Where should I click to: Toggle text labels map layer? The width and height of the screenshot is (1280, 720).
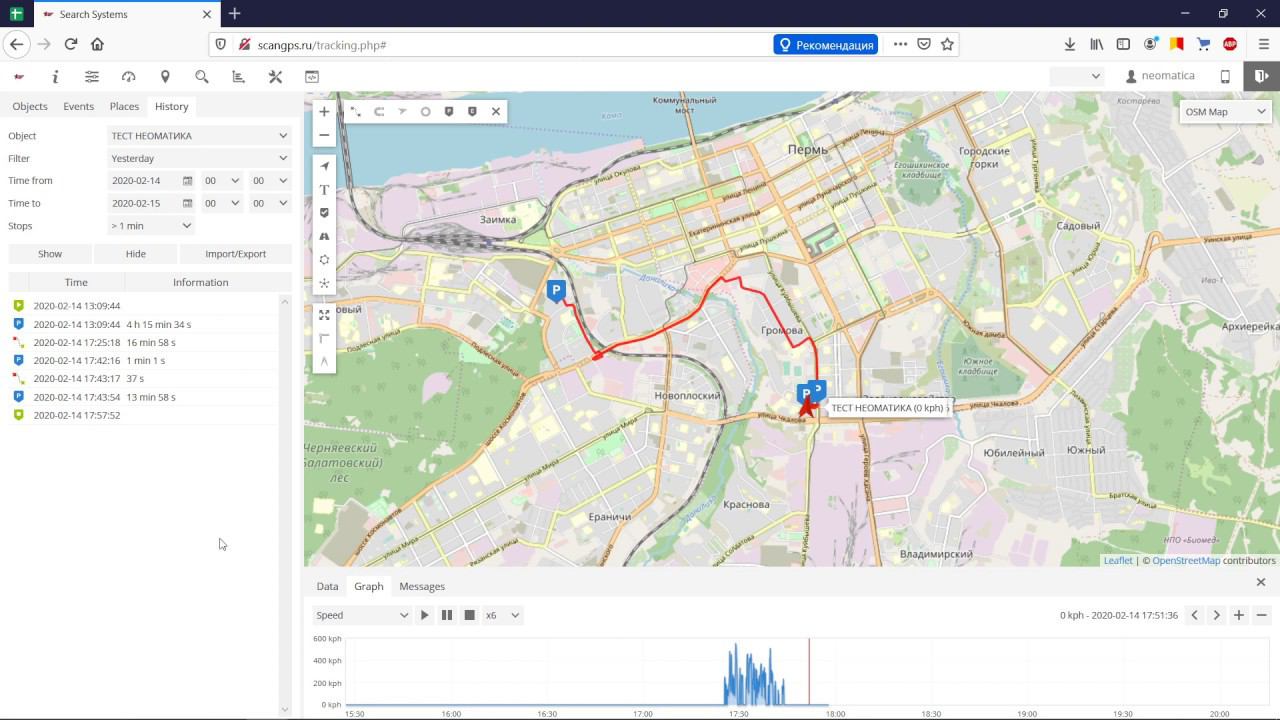(x=324, y=190)
